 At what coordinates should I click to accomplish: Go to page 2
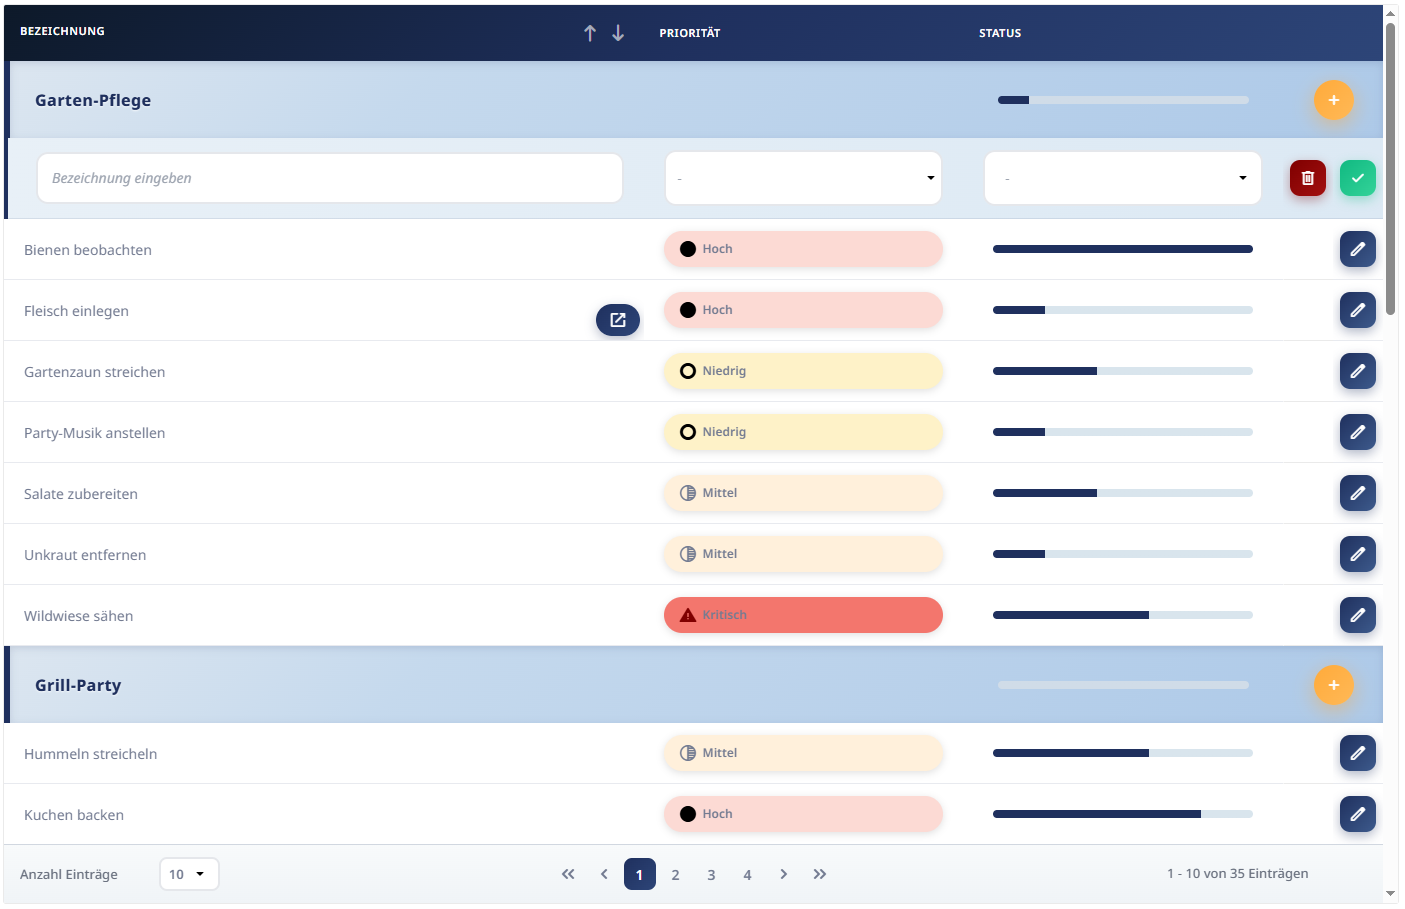point(675,875)
